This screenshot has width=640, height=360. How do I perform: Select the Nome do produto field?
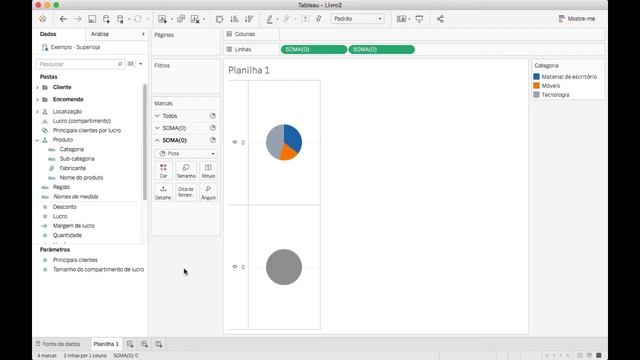tap(81, 178)
